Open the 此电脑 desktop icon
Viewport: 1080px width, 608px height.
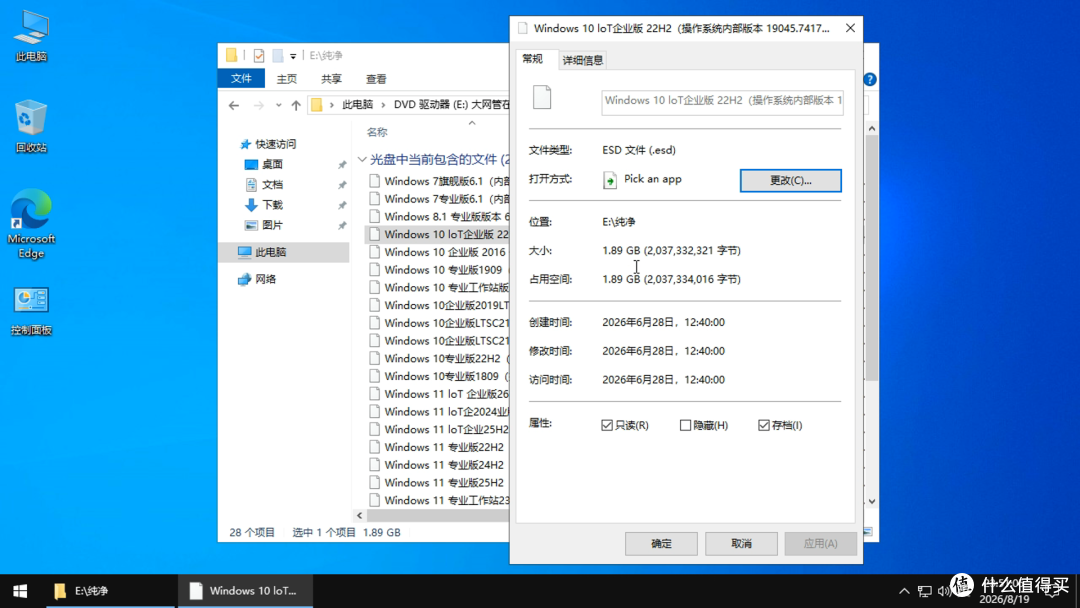(x=31, y=36)
